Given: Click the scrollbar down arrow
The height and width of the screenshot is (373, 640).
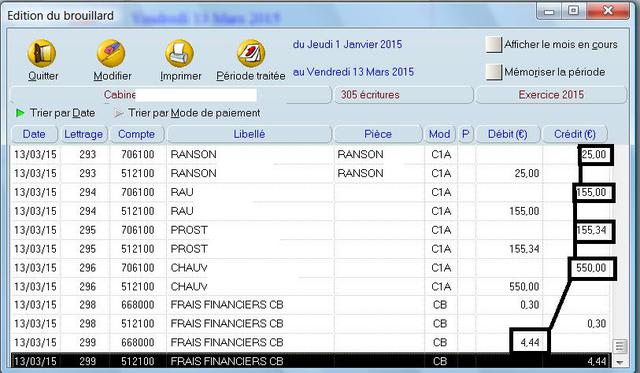Looking at the screenshot, I should [620, 362].
